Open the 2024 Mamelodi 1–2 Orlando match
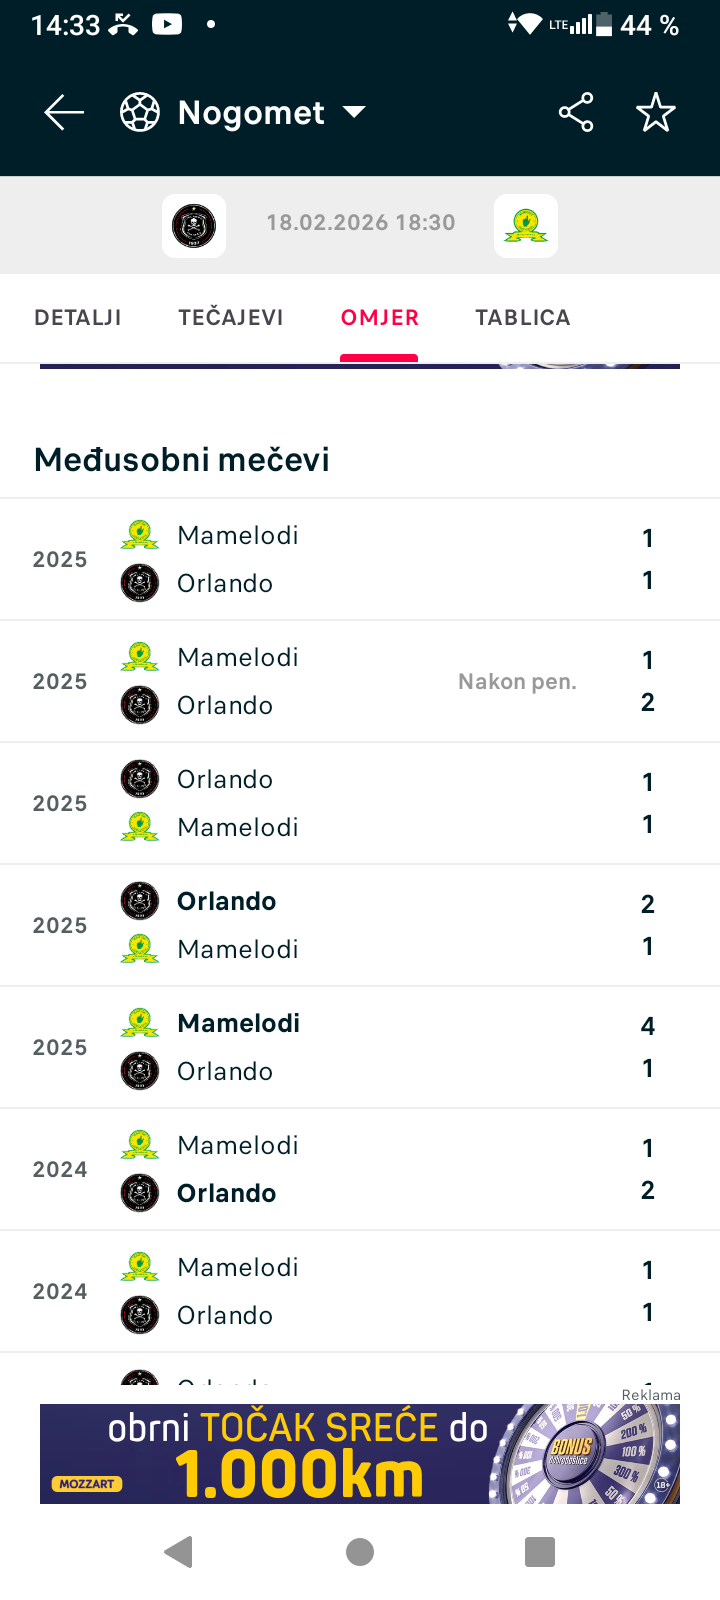Screen dimensions: 720x1600 click(x=360, y=1170)
